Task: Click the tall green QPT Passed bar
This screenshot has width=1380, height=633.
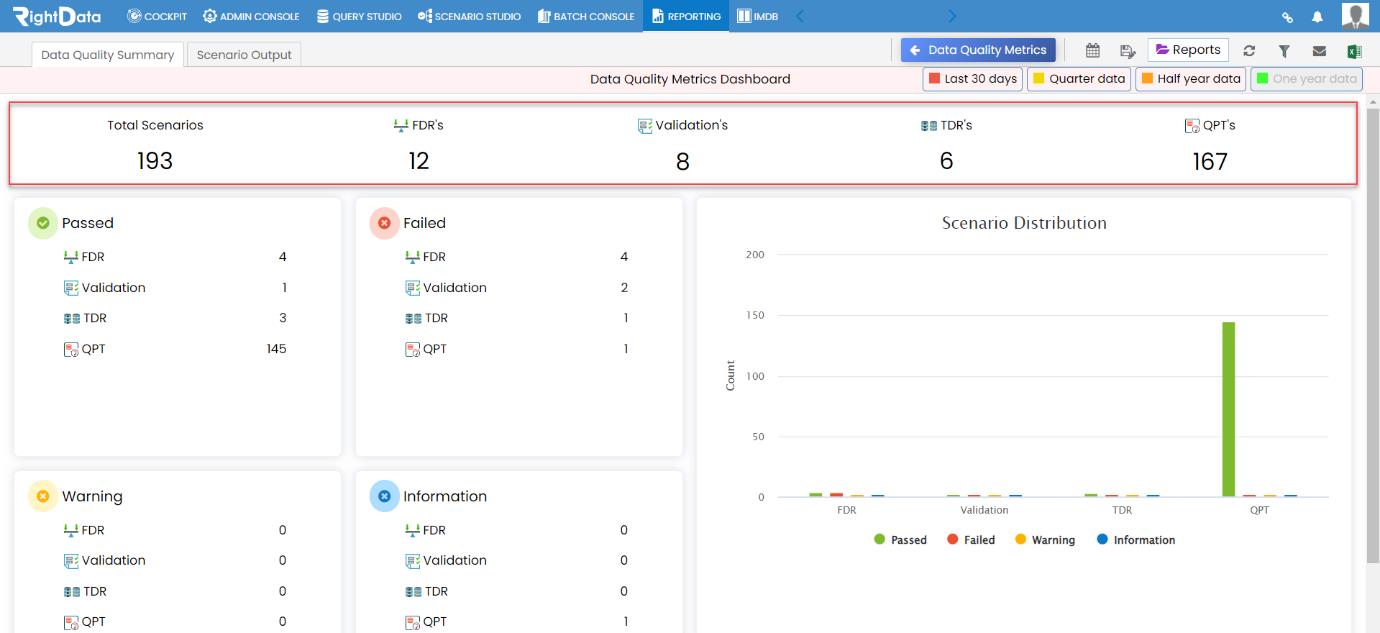Action: click(x=1228, y=409)
